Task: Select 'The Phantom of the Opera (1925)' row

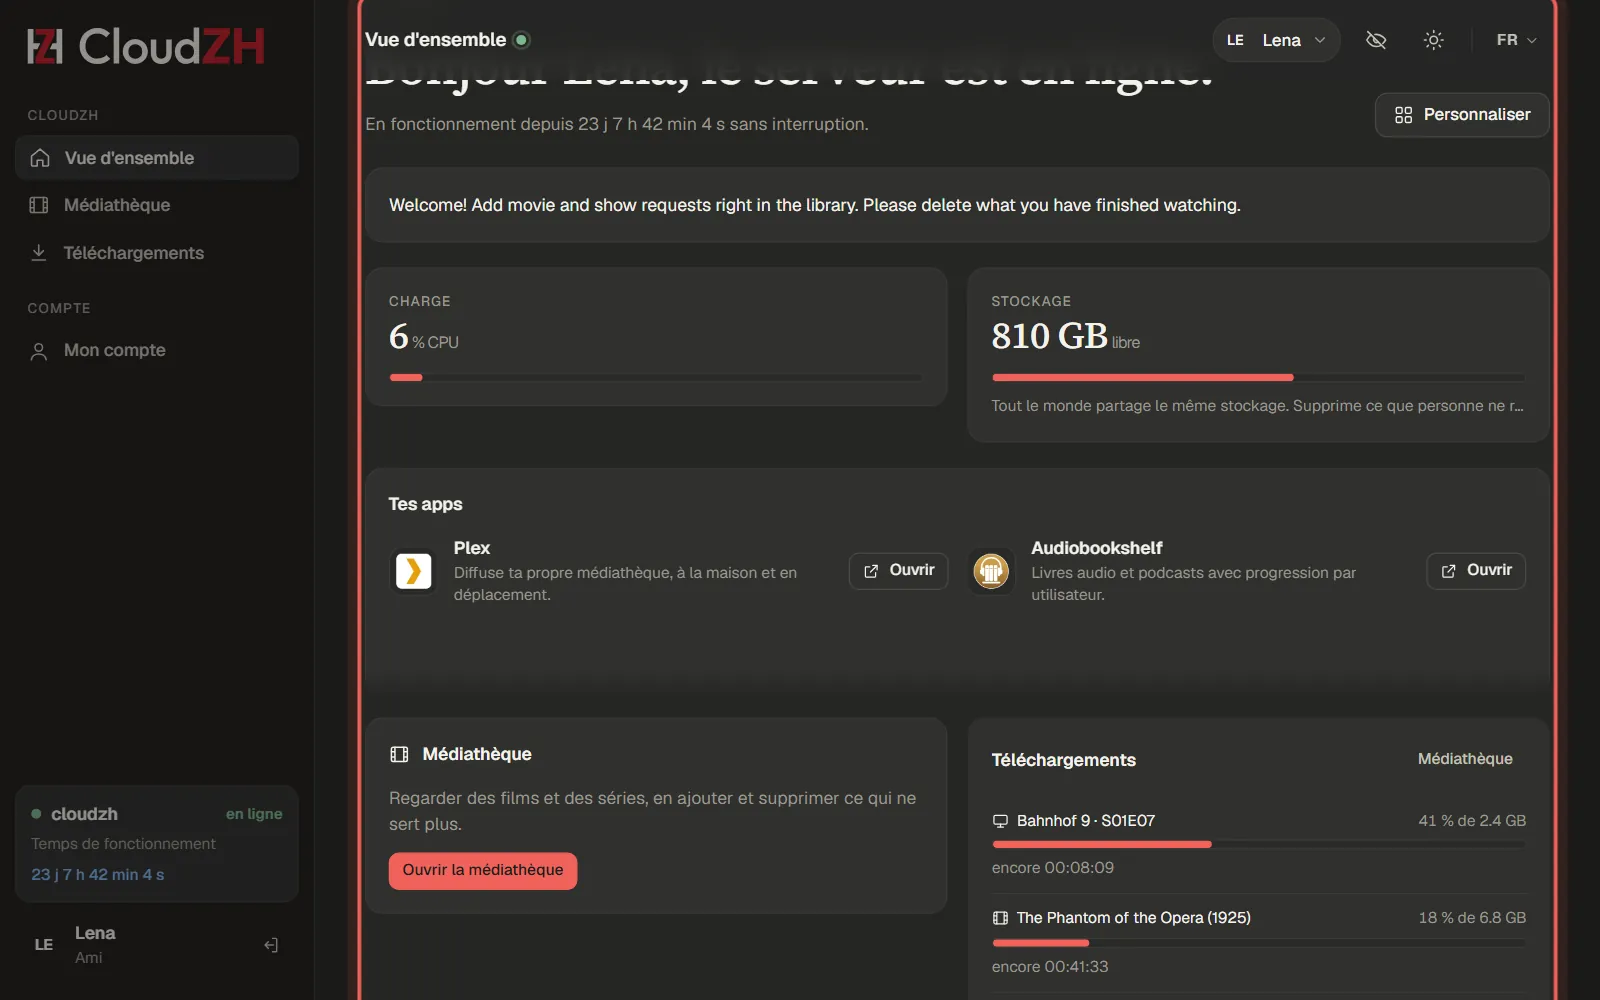Action: click(1258, 942)
